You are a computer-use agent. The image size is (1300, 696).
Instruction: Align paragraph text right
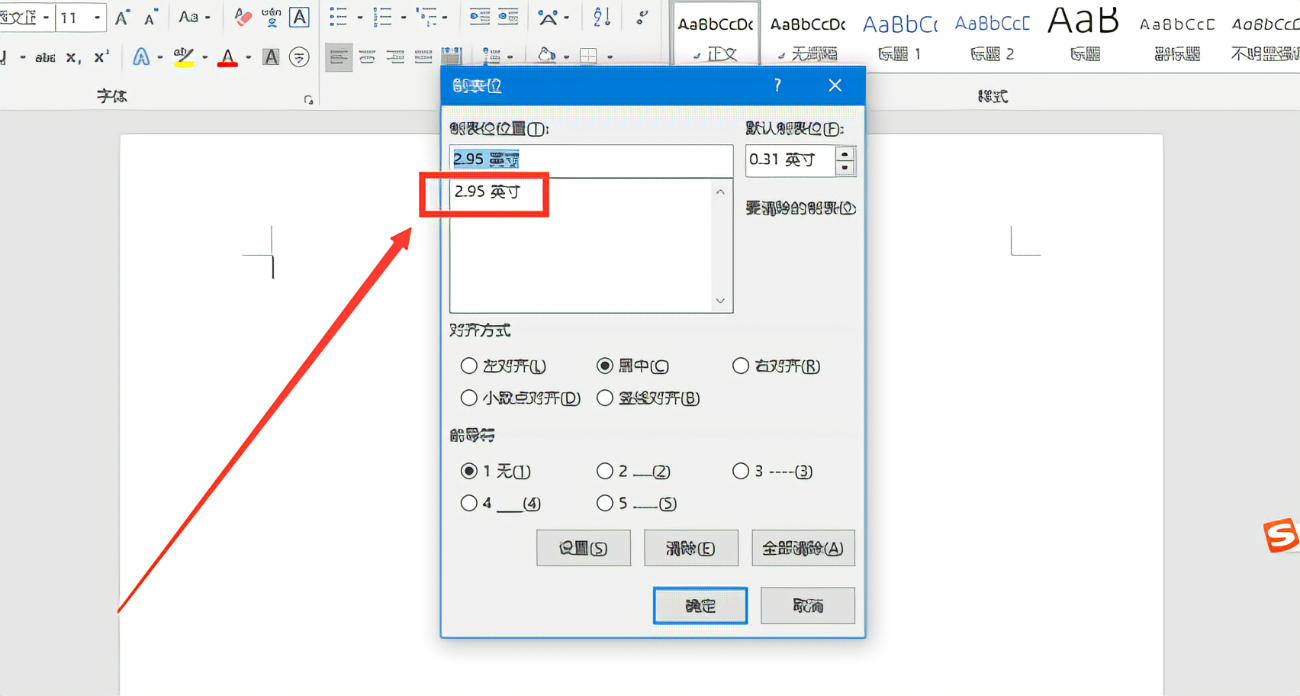[x=395, y=57]
